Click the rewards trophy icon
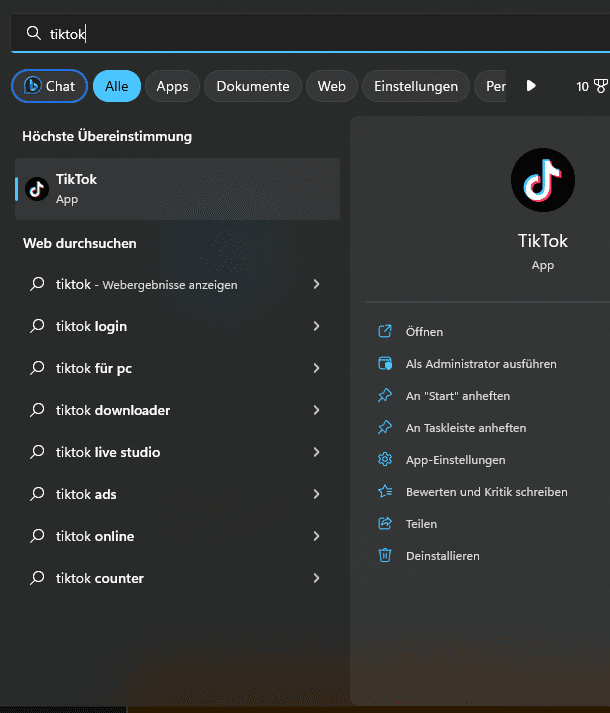Screen dimensions: 610x713 coord(600,86)
